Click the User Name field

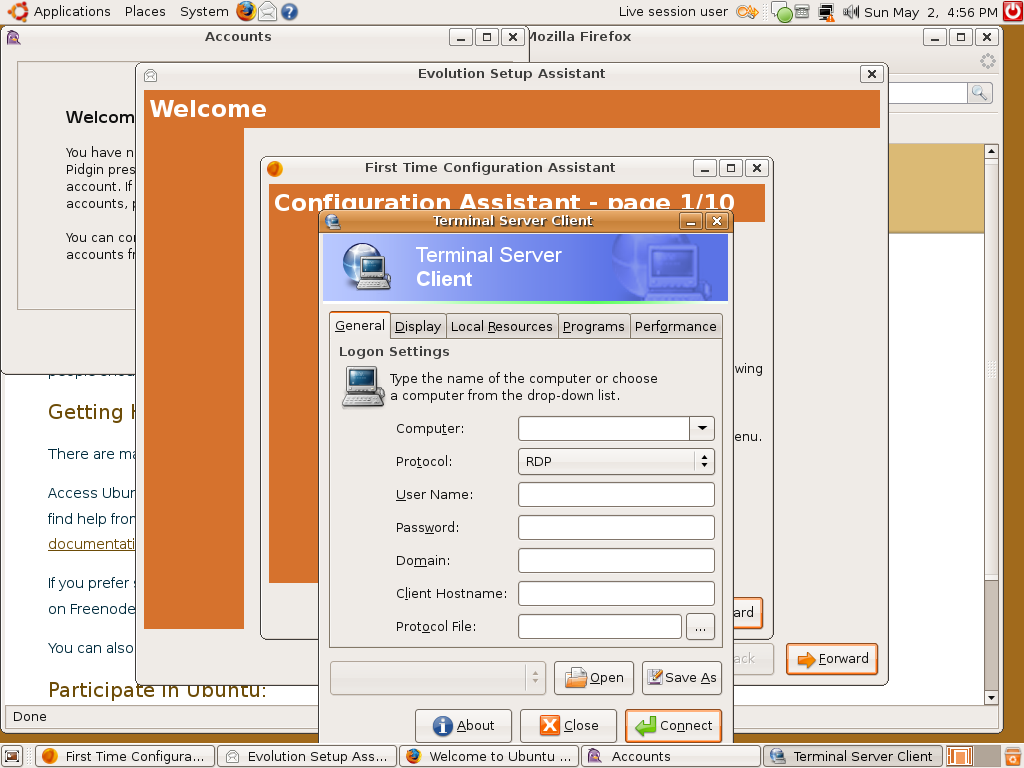[x=616, y=494]
